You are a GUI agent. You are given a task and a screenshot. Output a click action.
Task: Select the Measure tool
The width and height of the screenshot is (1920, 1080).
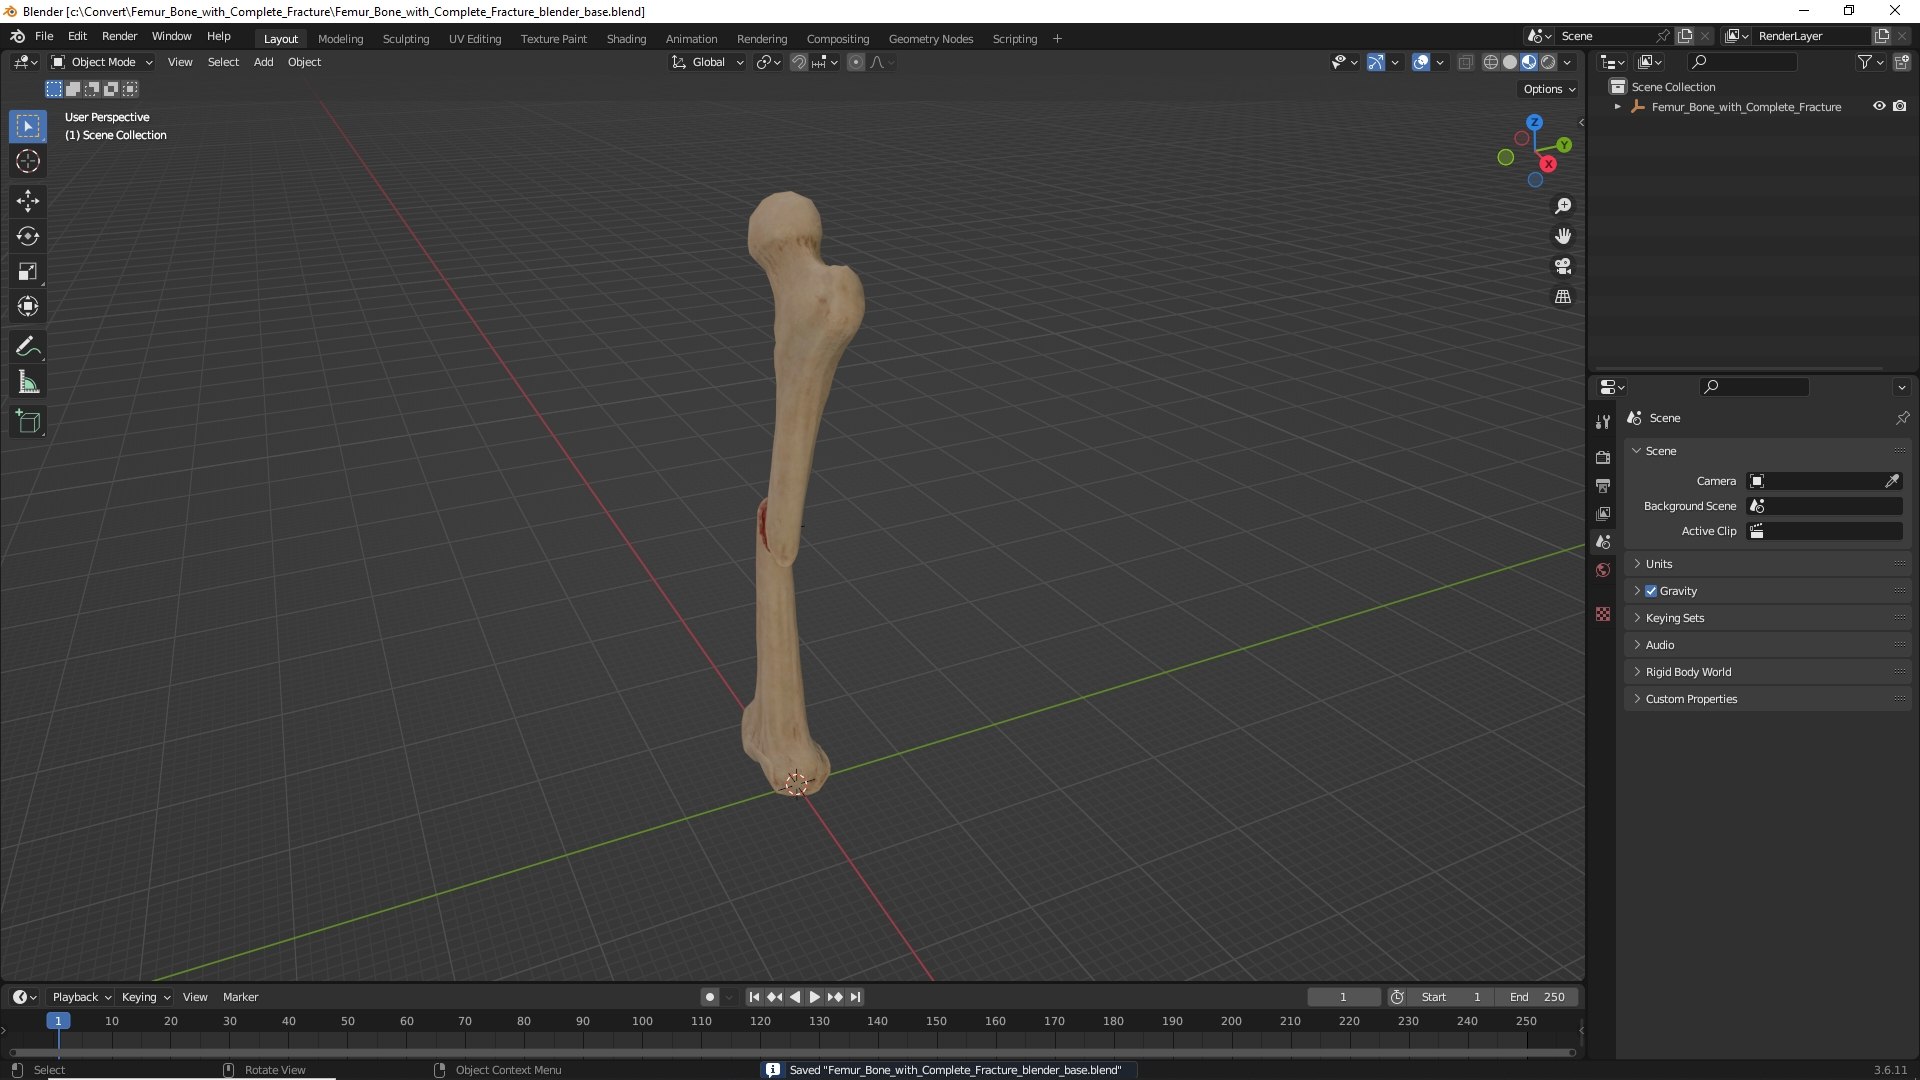[x=28, y=382]
